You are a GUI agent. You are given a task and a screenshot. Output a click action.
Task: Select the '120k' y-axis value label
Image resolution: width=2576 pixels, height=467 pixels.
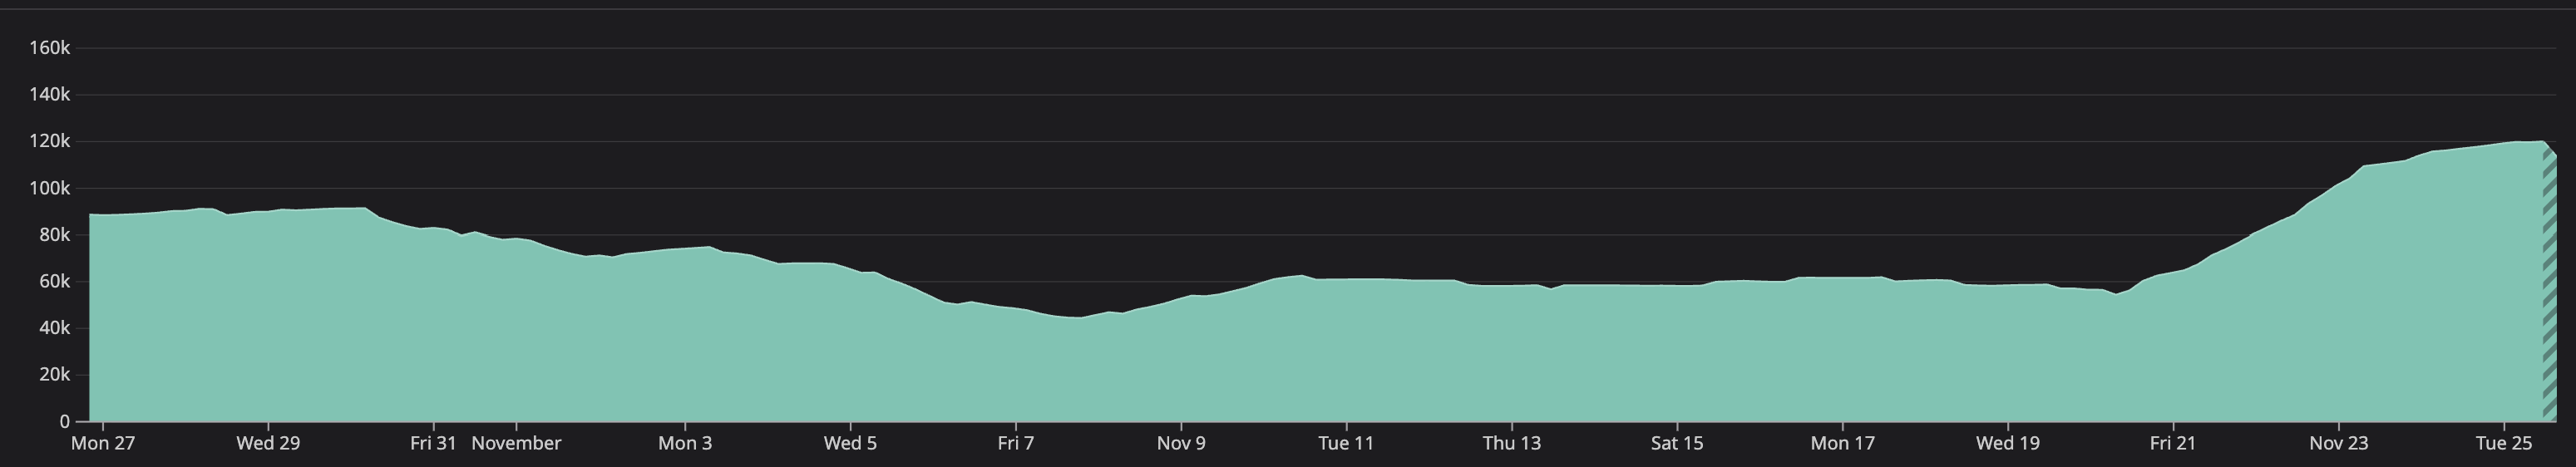(49, 141)
